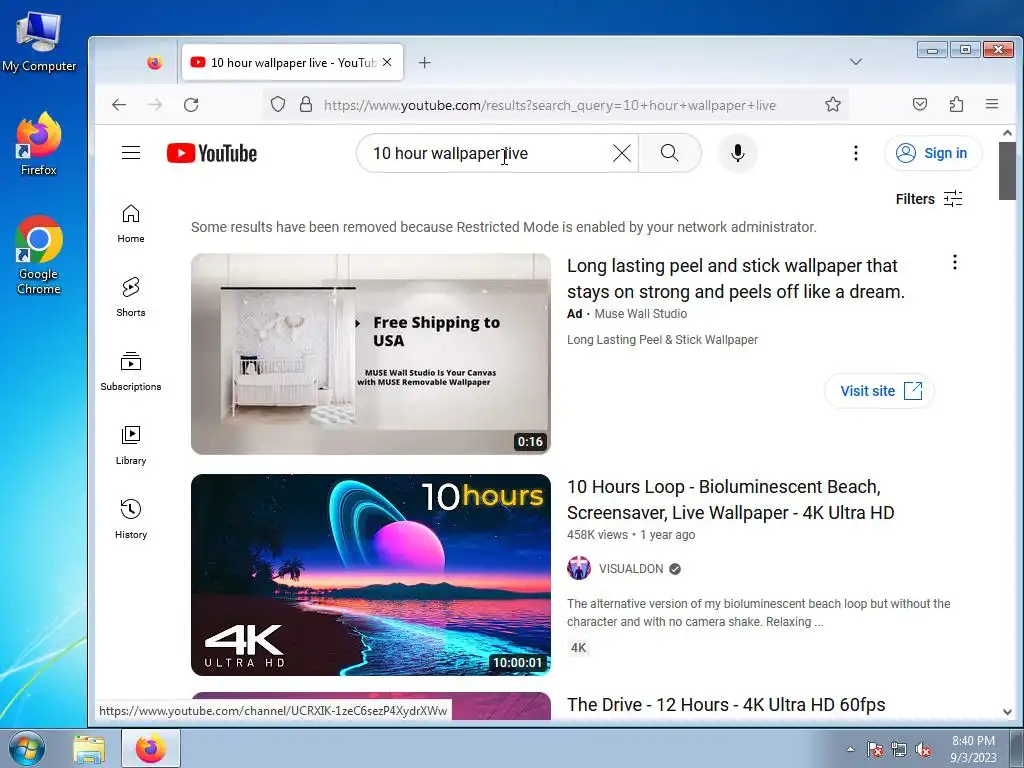This screenshot has height=768, width=1024.
Task: Go back in Firefox
Action: coord(119,104)
